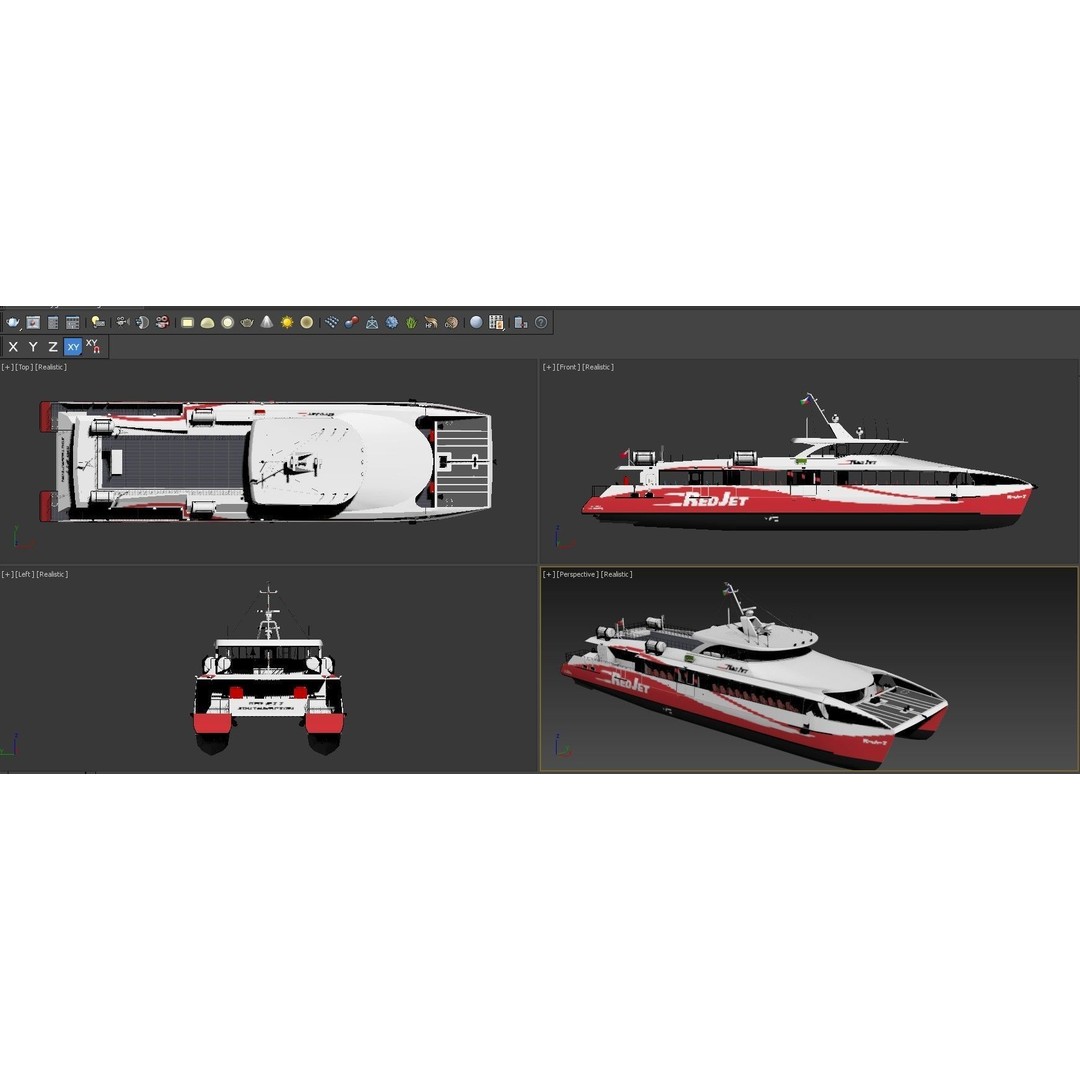Create a sphere light icon
Viewport: 1080px width, 1080px height.
point(227,322)
